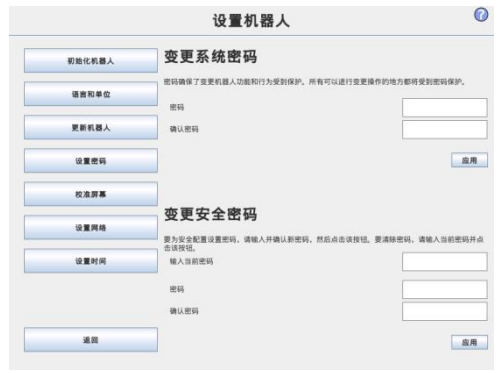Click the 设置机器人 page title
Screen dimensions: 502x373
click(x=251, y=21)
